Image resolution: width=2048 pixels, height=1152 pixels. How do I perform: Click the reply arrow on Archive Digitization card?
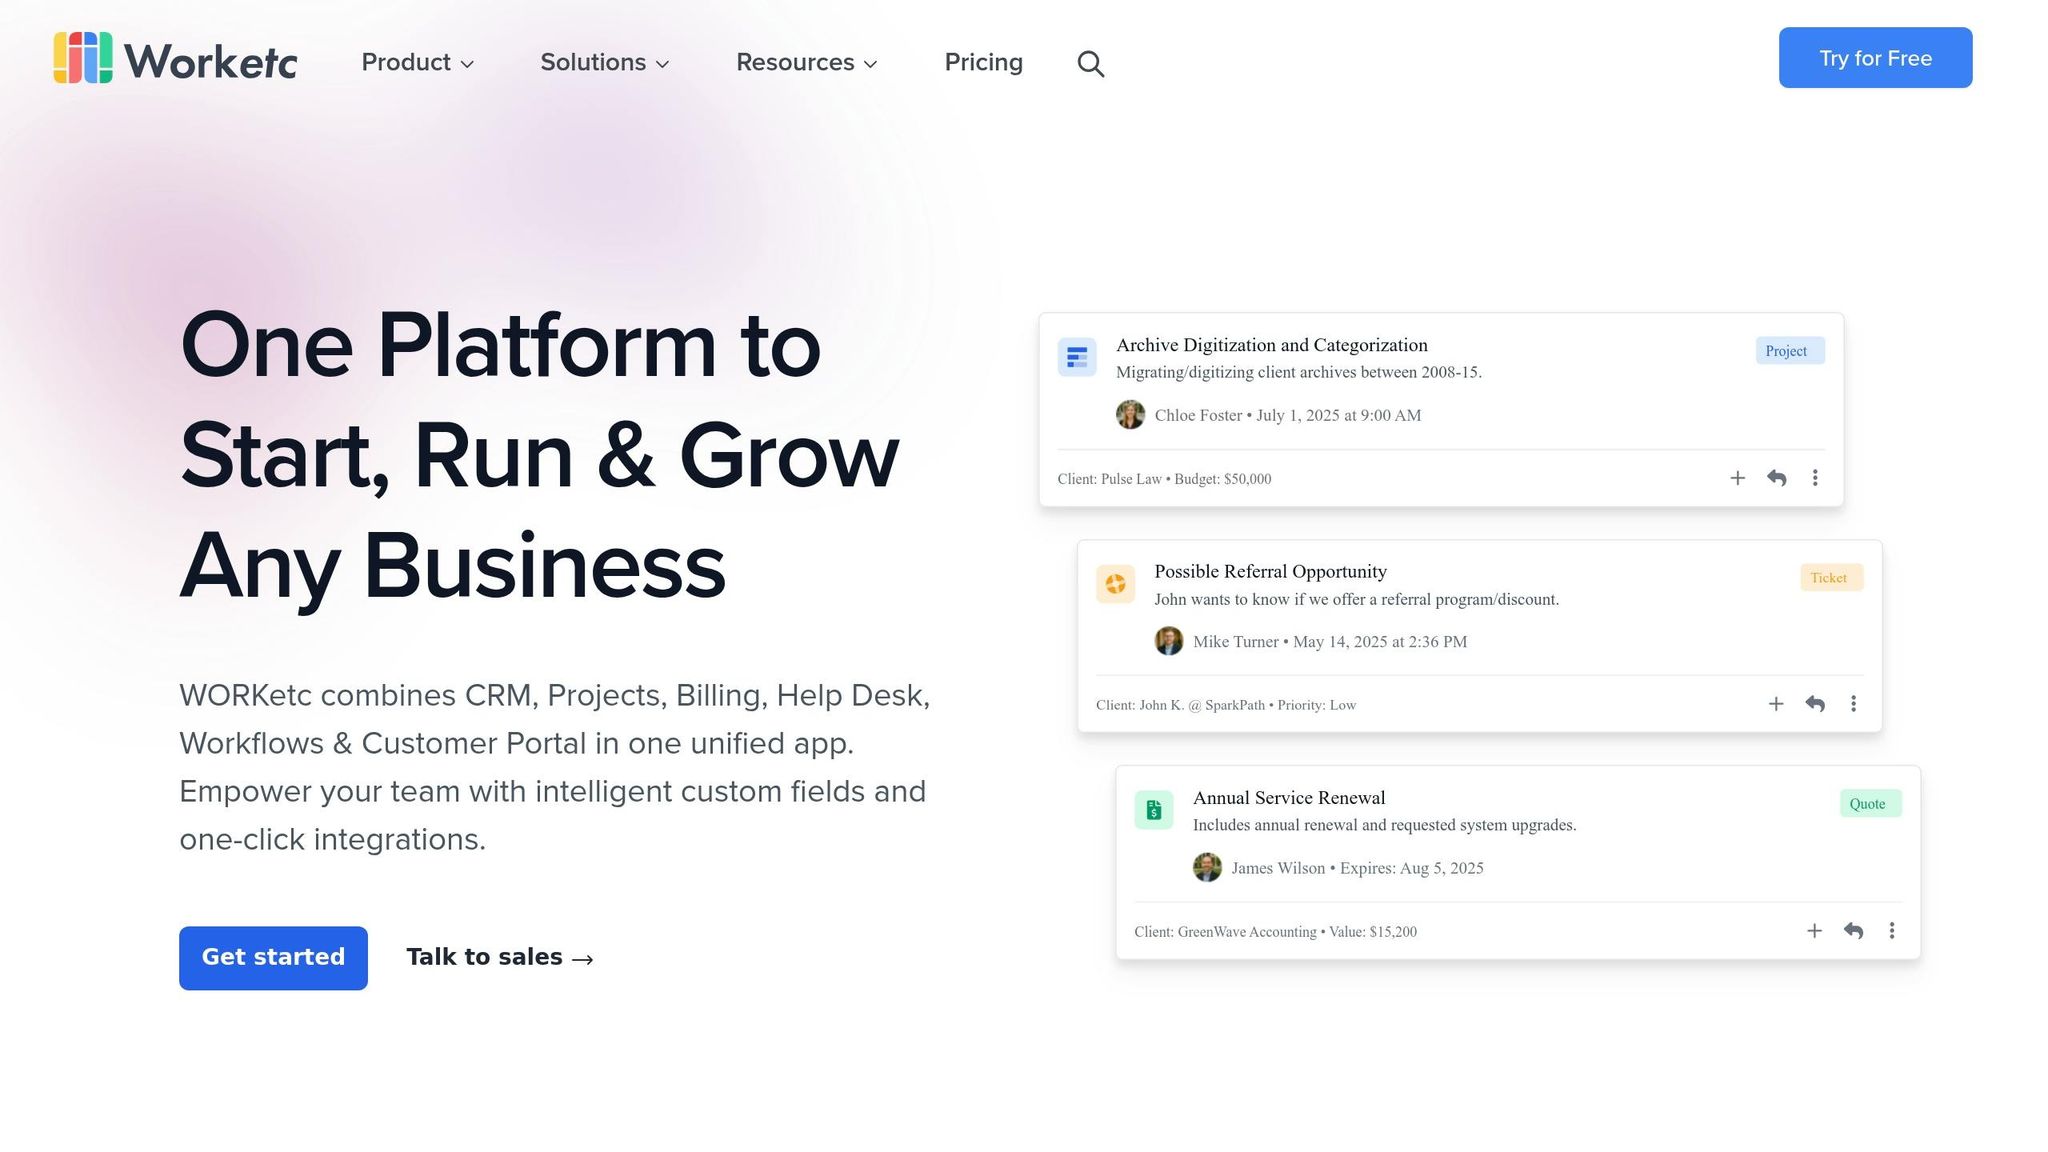point(1777,478)
